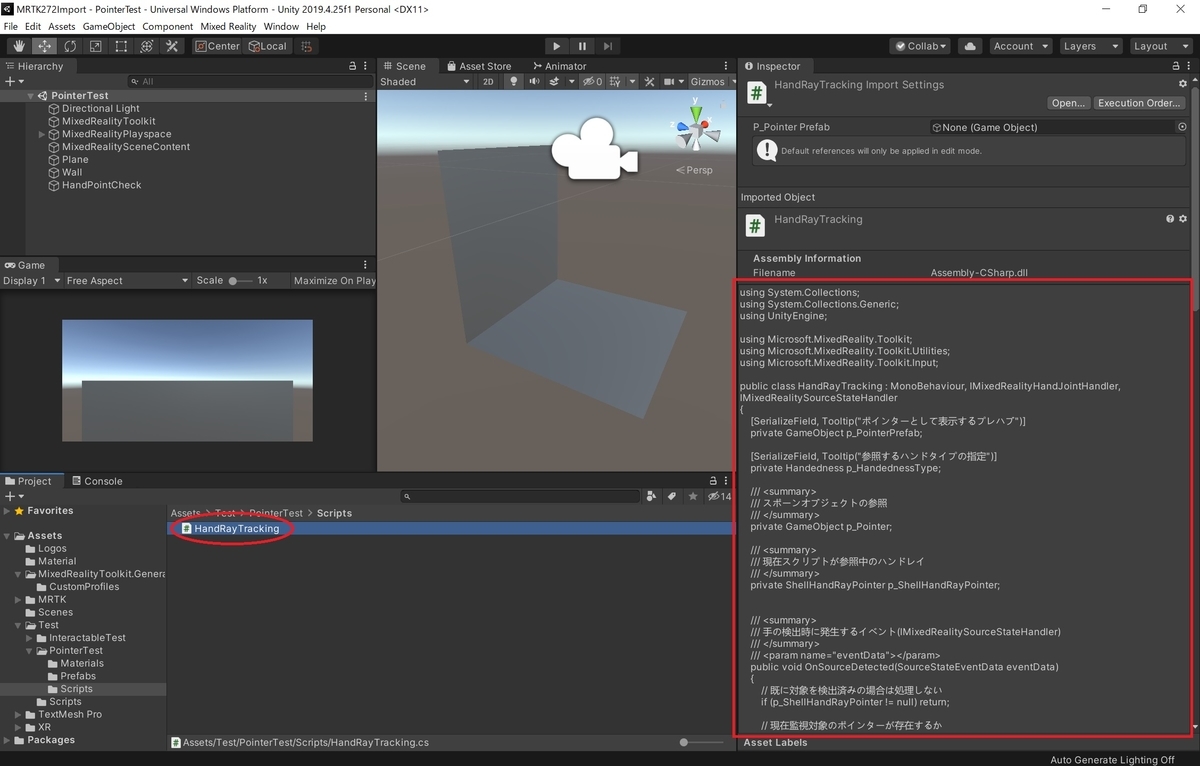1200x766 pixels.
Task: Open the Collab dropdown
Action: [x=921, y=46]
